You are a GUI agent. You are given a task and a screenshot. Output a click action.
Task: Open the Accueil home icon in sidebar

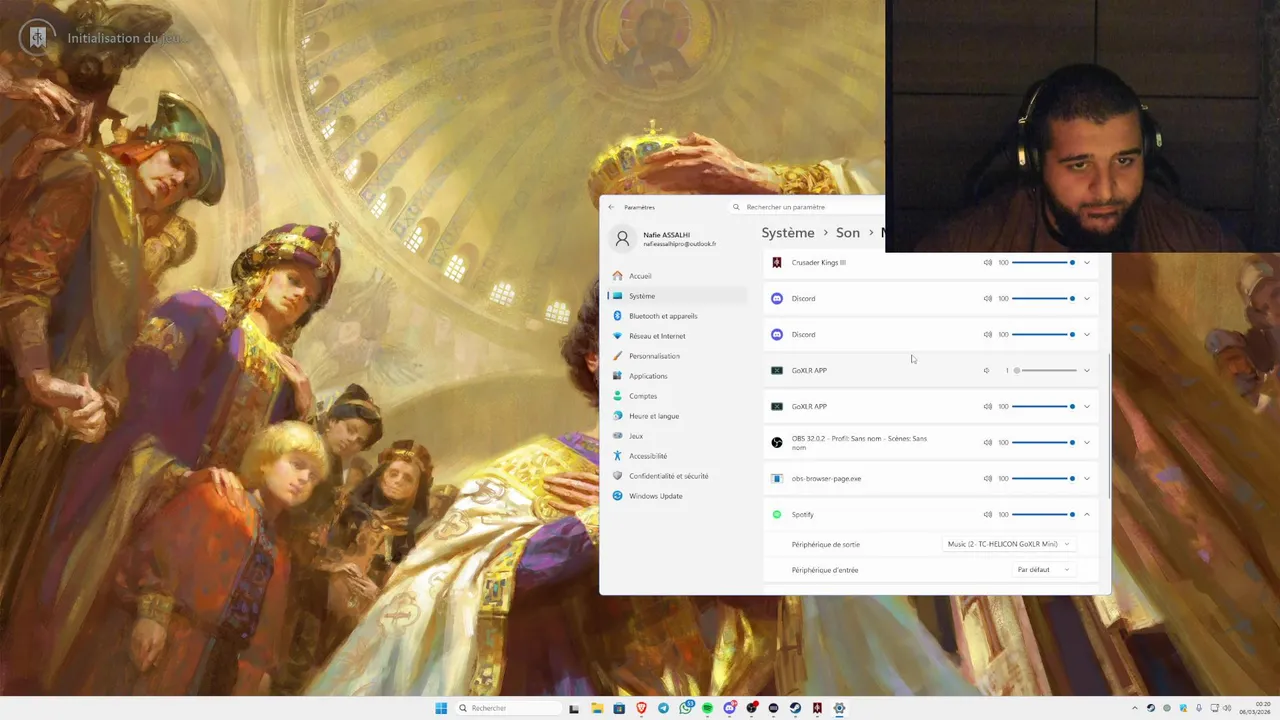point(617,276)
